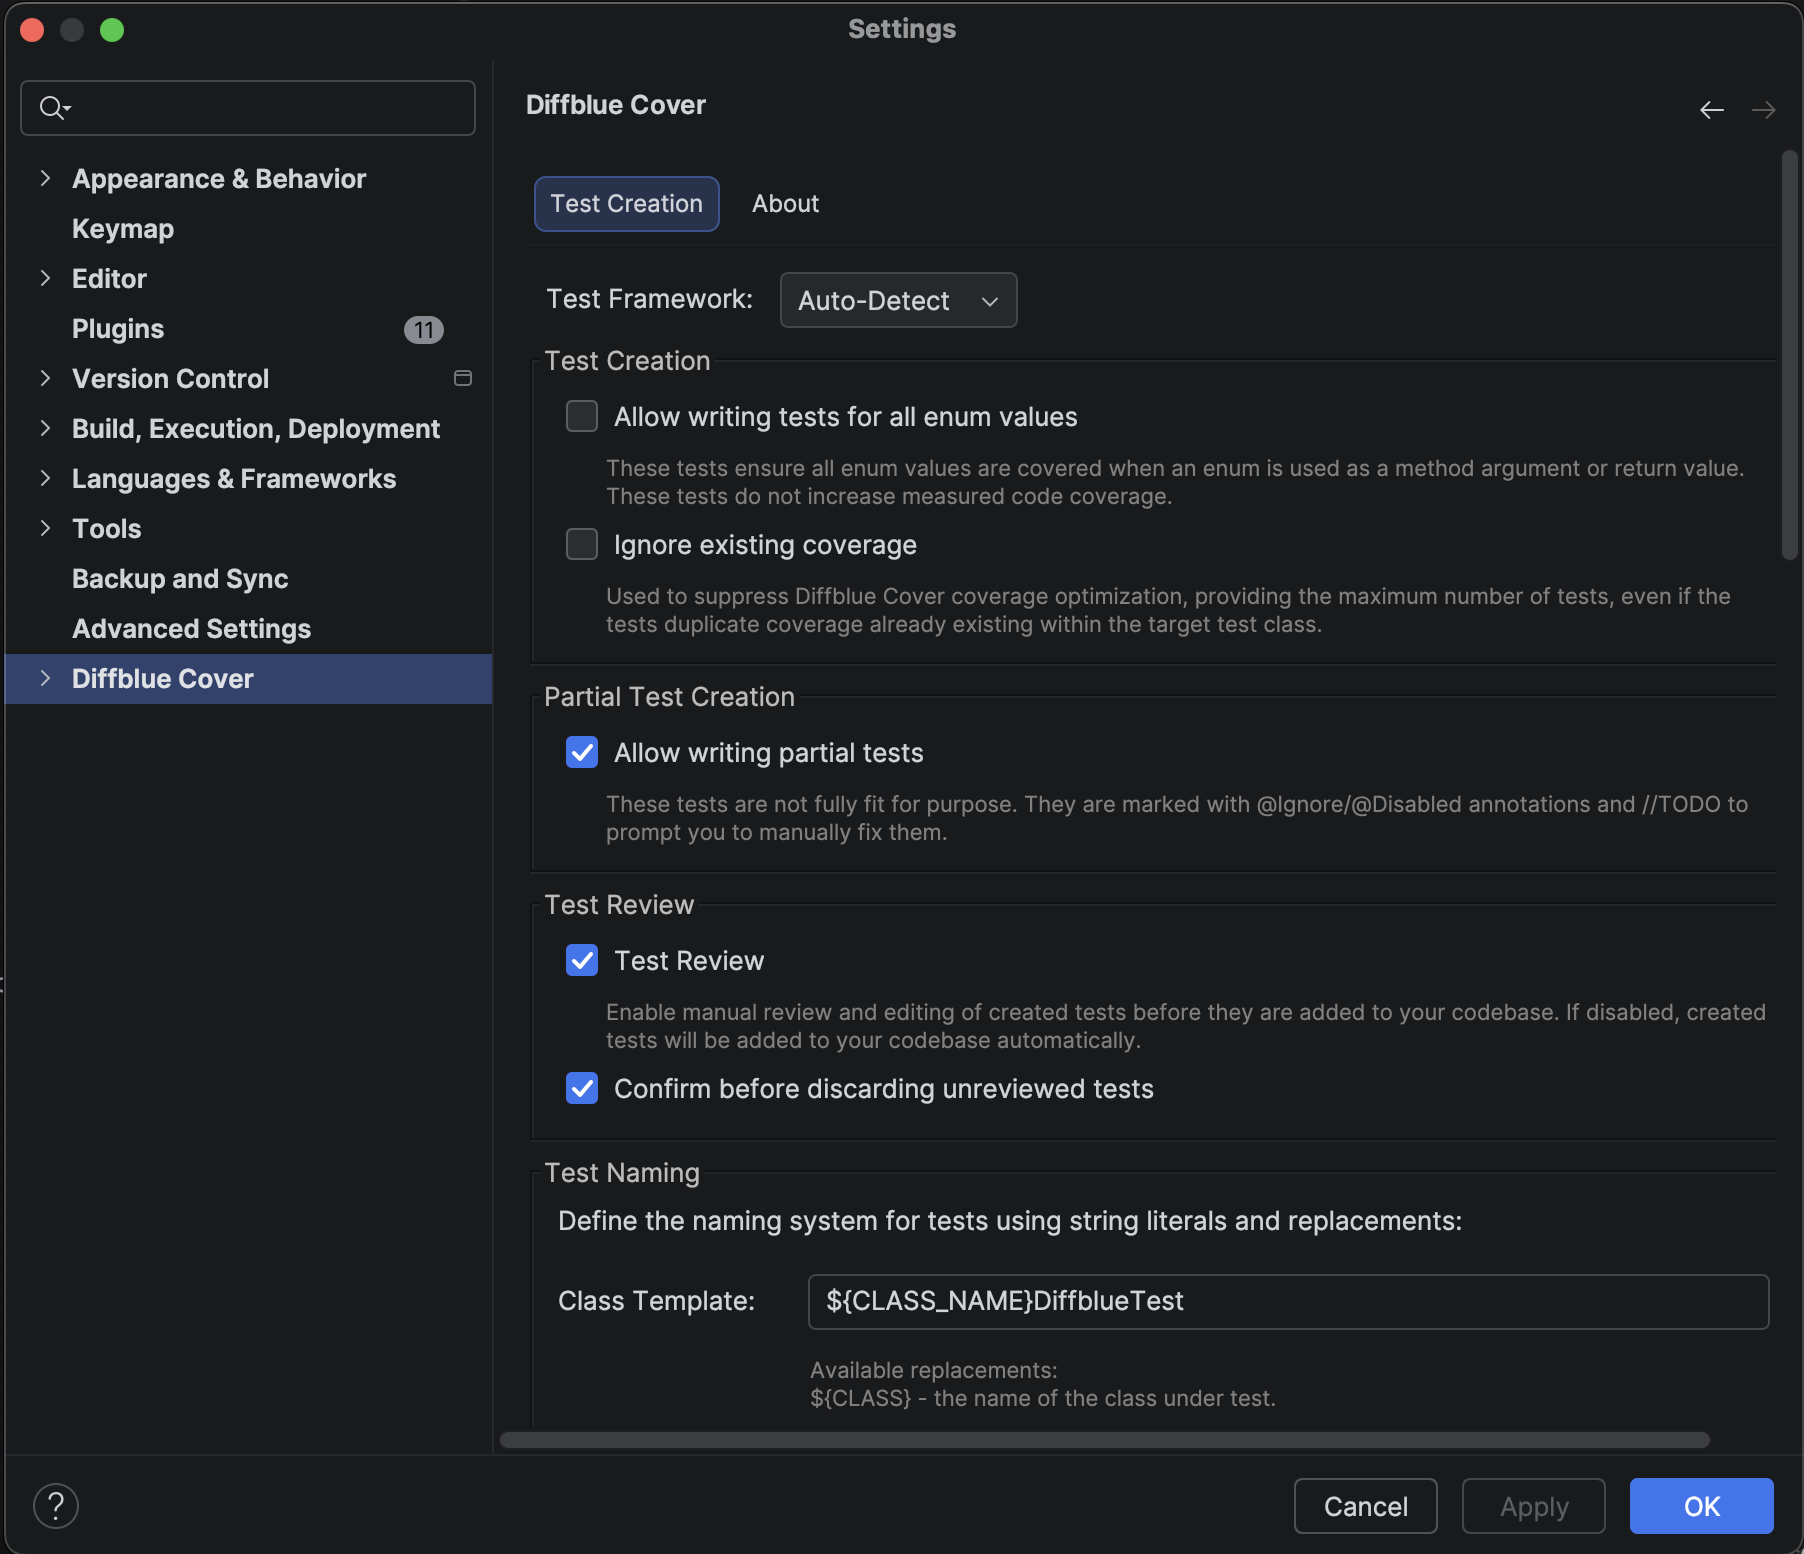Click the horizontal scrollbar at the bottom
The image size is (1804, 1554).
tap(1104, 1440)
